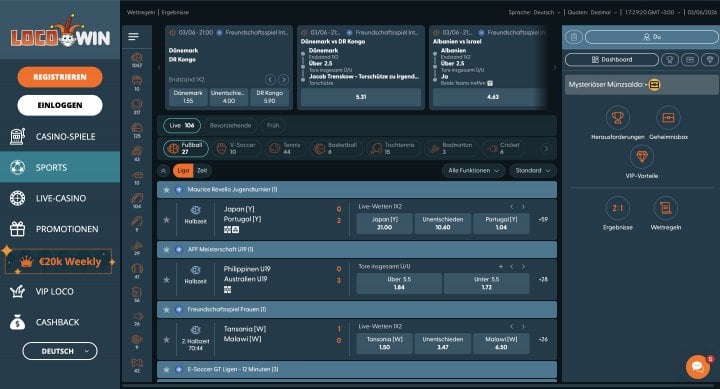The width and height of the screenshot is (720, 389).
Task: Bet on Portugal [Y] at 1.04
Action: pyautogui.click(x=501, y=224)
